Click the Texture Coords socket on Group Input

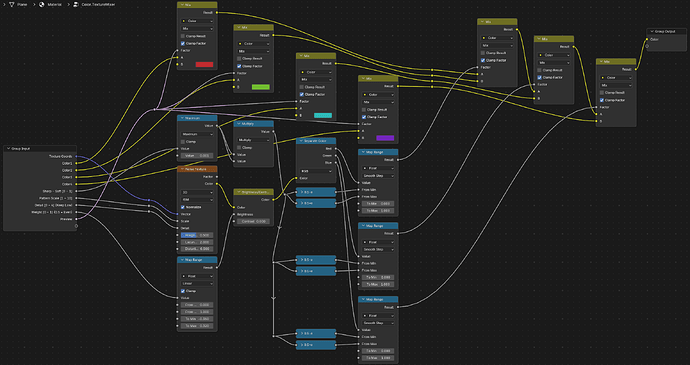click(x=76, y=156)
